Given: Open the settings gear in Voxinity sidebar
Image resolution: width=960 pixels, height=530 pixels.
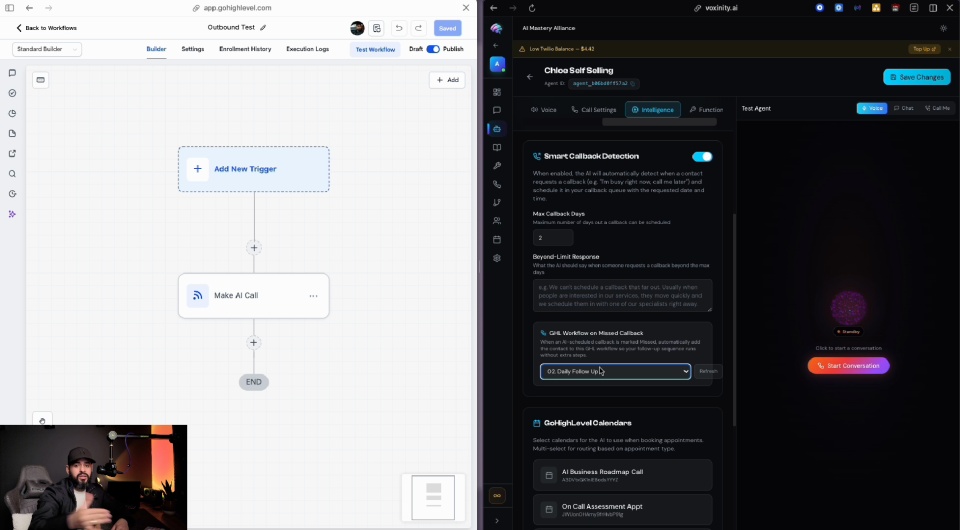Looking at the screenshot, I should [497, 258].
